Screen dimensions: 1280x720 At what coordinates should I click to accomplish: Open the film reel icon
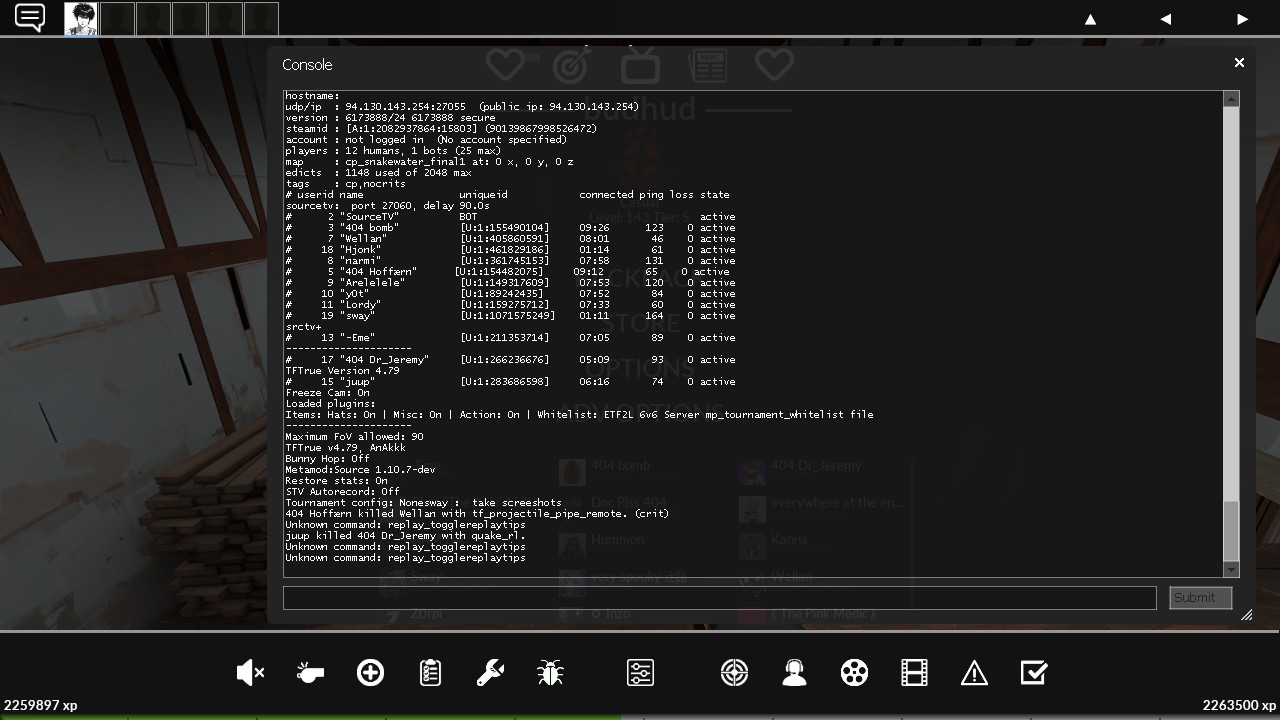(854, 673)
